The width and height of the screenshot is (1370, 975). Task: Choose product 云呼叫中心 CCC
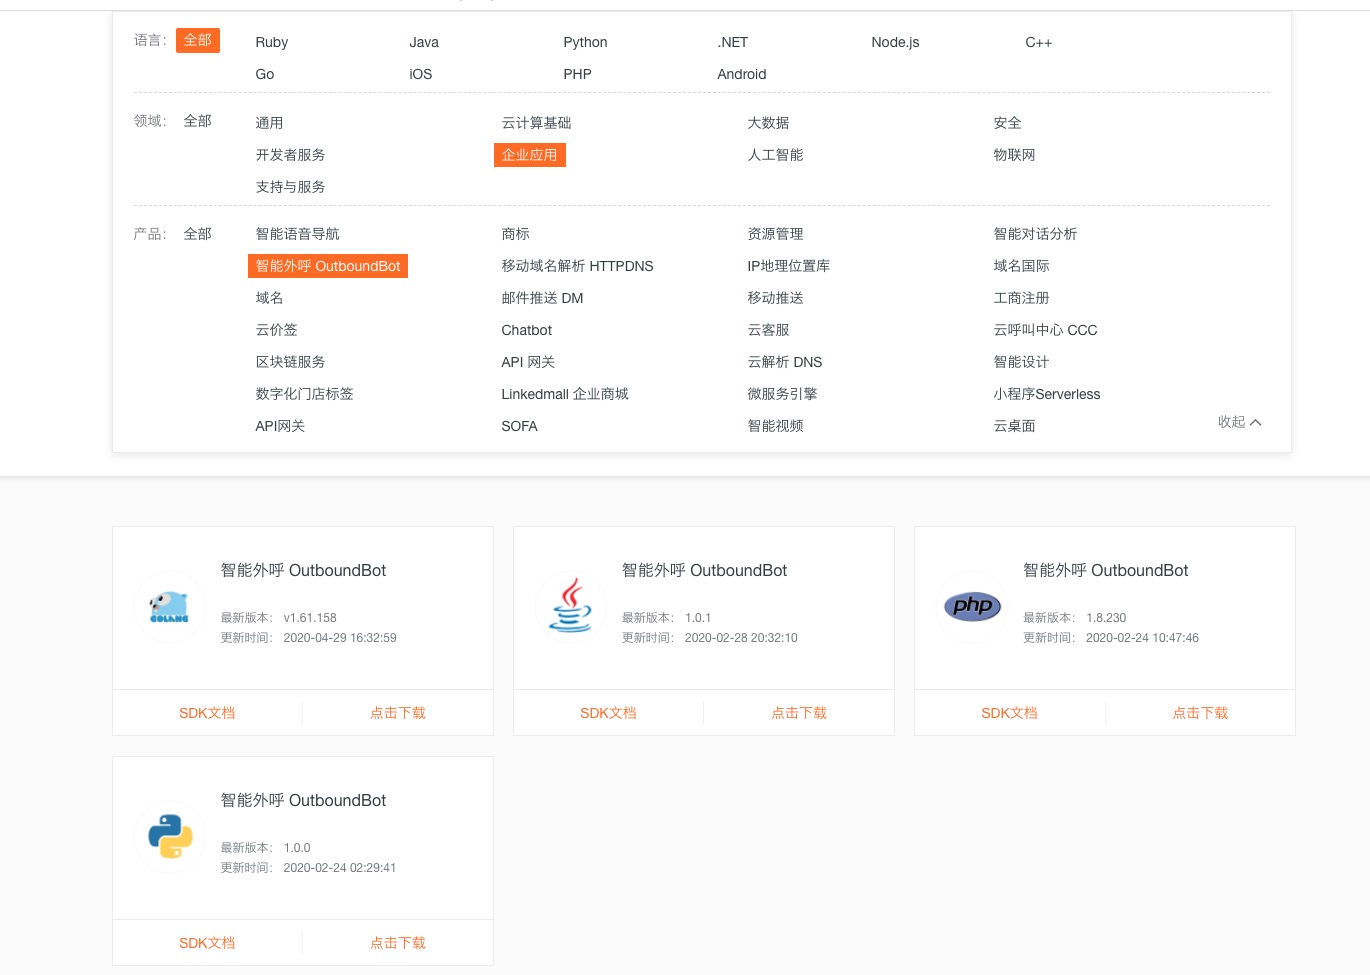(1045, 330)
